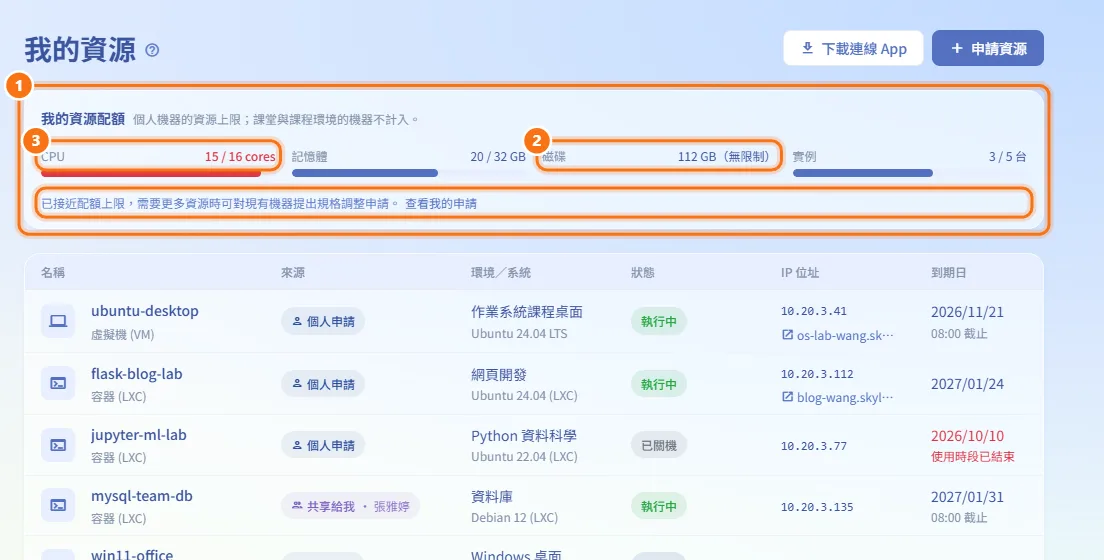Click the 環境/系統 column header
1104x560 pixels.
tap(501, 273)
